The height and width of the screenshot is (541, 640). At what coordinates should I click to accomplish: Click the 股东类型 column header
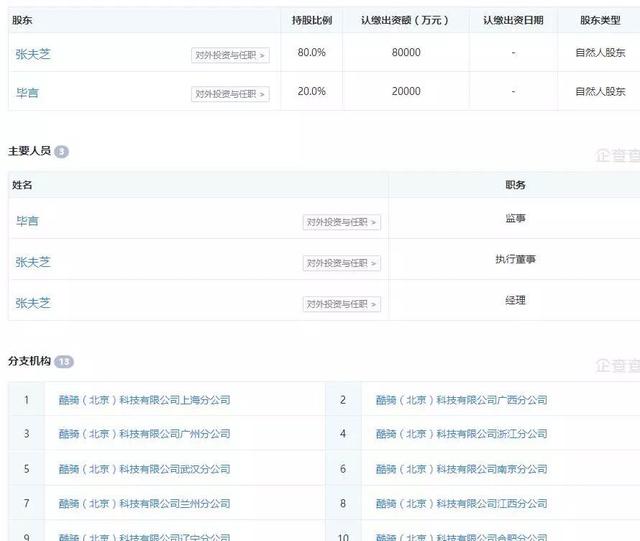pyautogui.click(x=600, y=20)
